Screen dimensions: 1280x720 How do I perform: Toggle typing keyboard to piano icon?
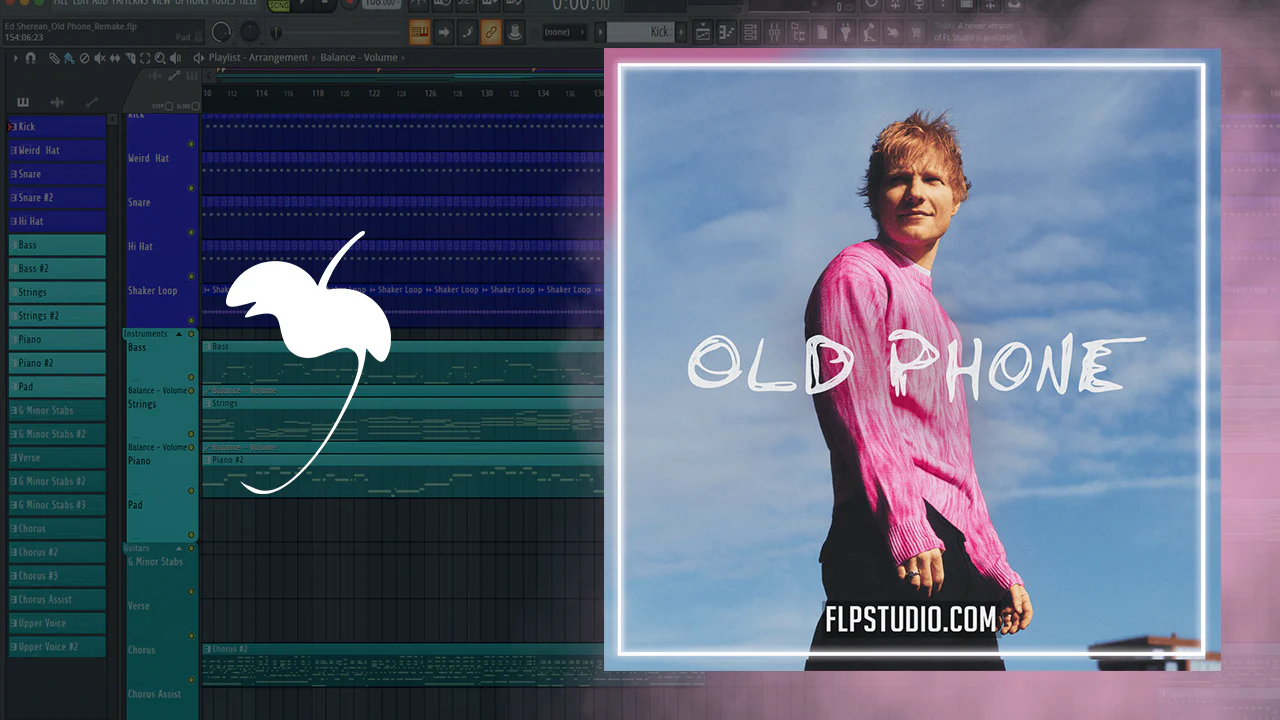coord(420,32)
